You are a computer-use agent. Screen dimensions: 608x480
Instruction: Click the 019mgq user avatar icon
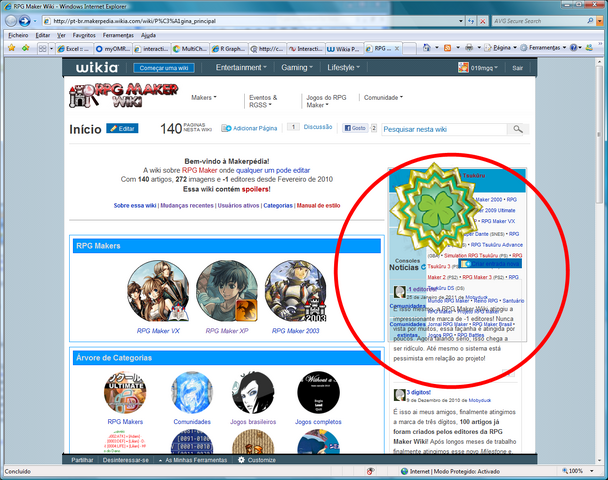click(x=463, y=67)
